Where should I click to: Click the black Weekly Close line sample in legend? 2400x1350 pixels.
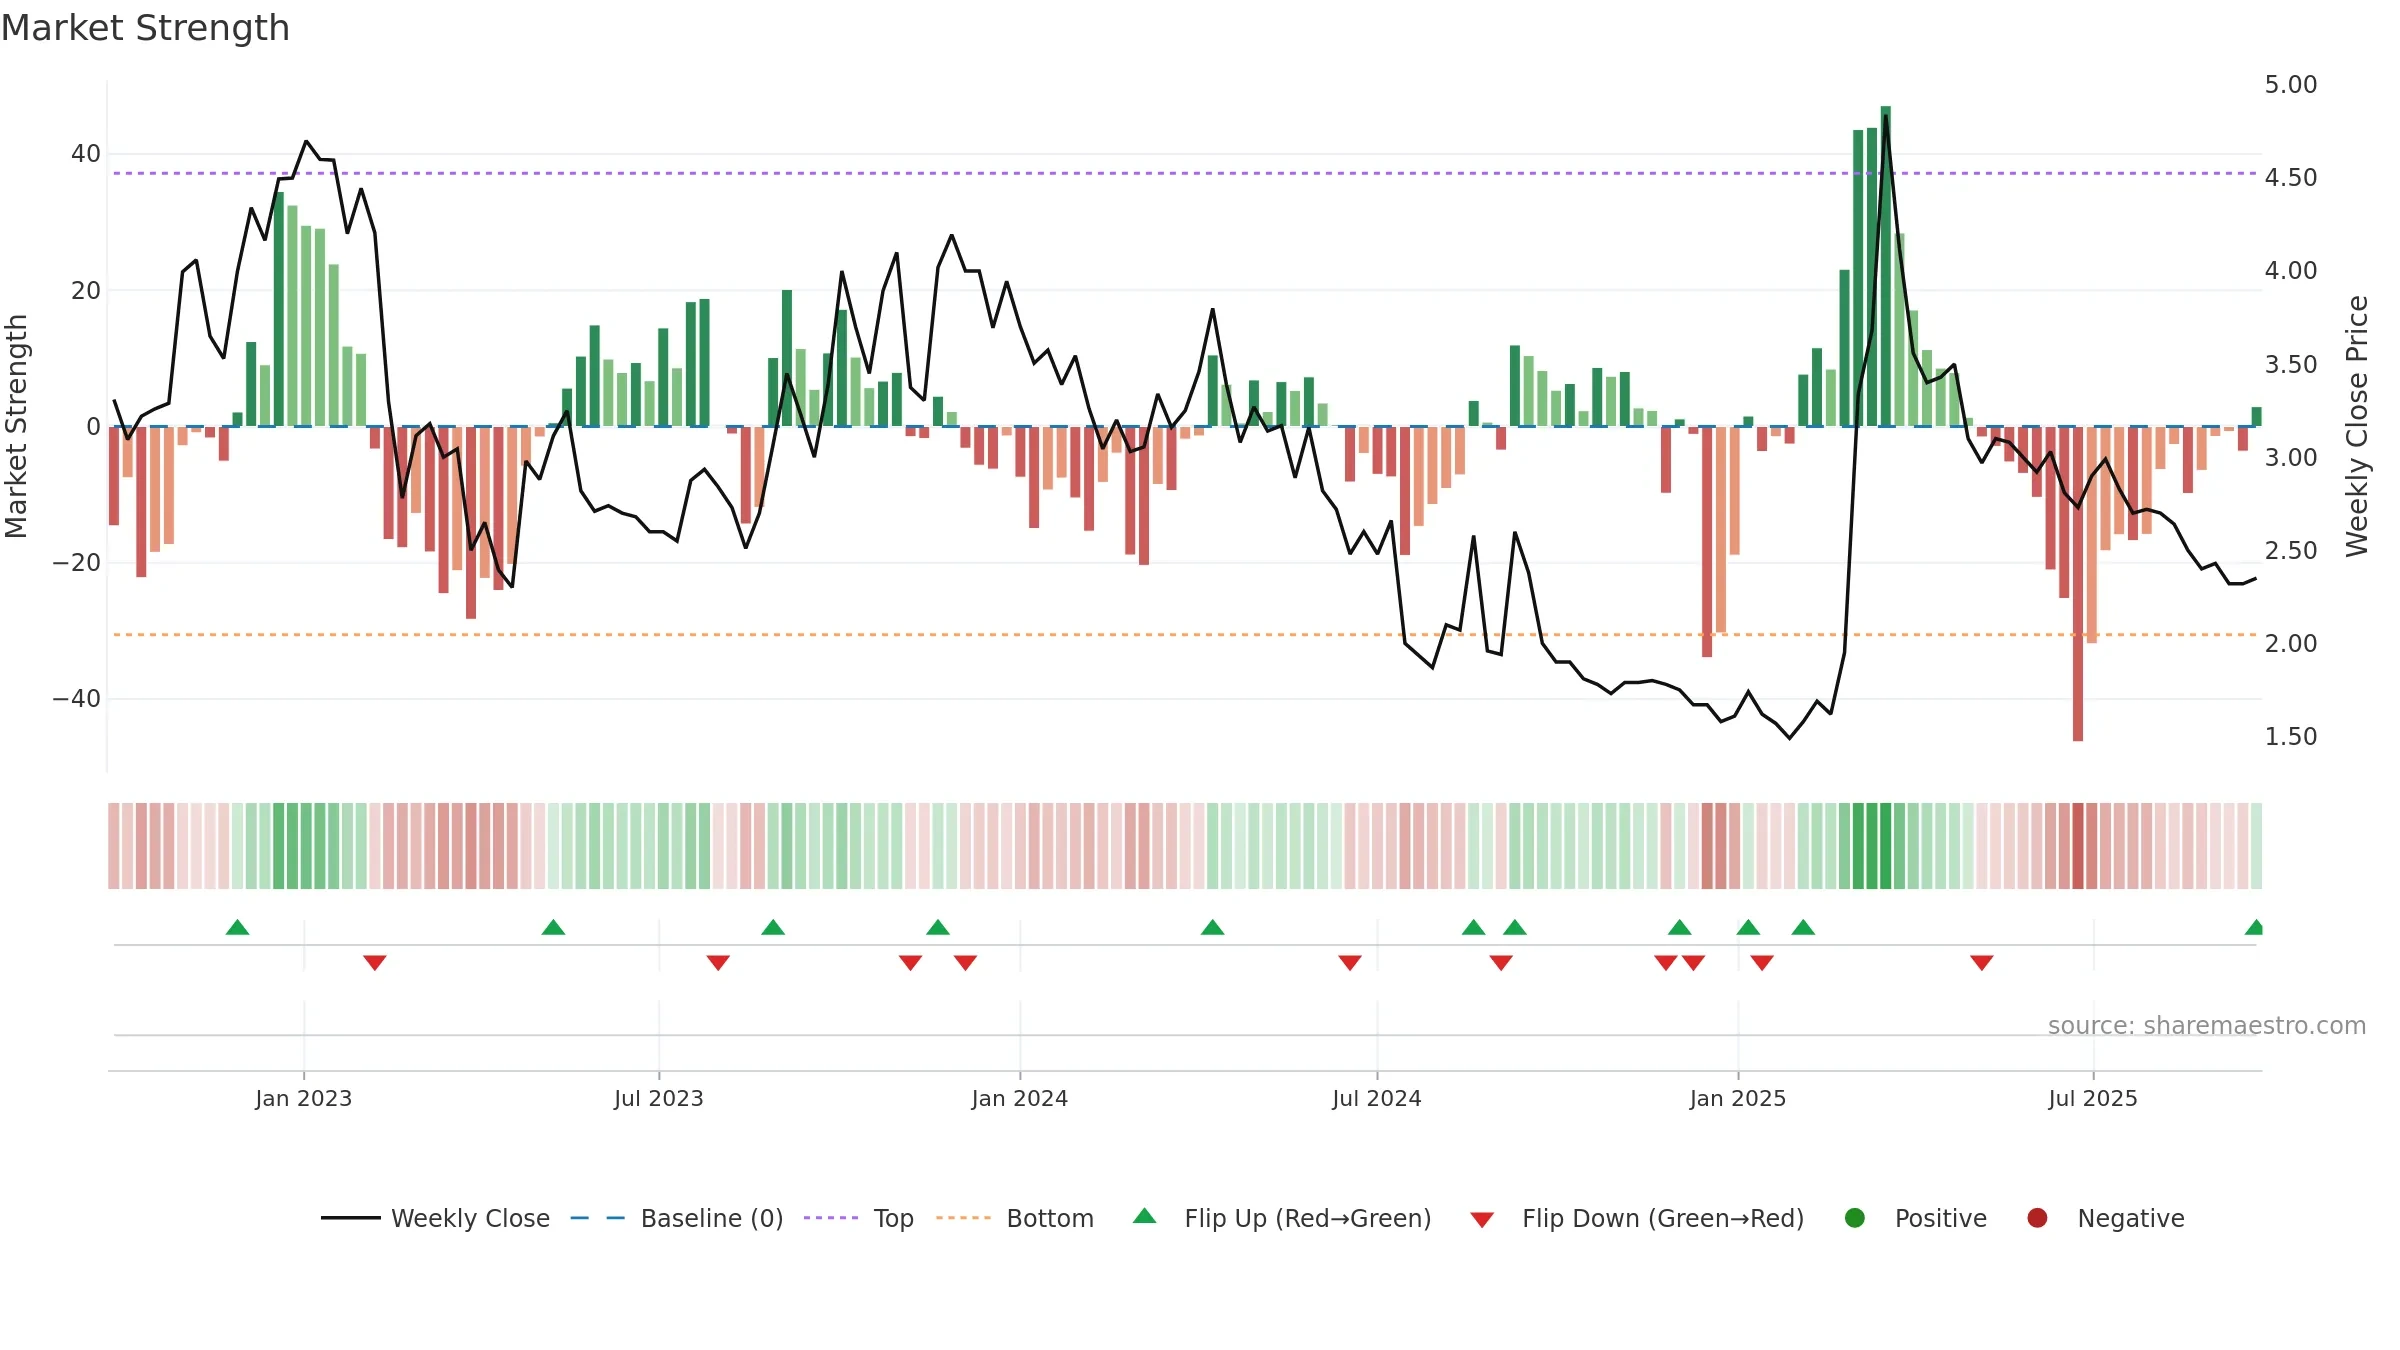(350, 1218)
